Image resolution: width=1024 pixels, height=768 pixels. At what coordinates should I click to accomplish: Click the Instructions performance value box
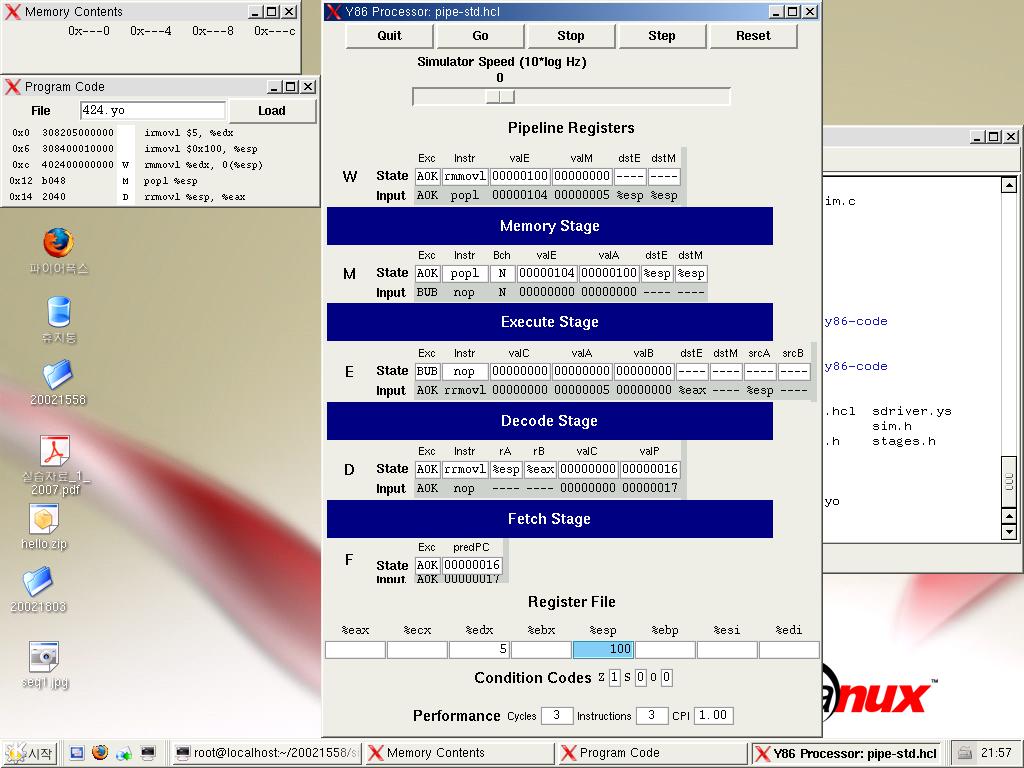coord(651,716)
